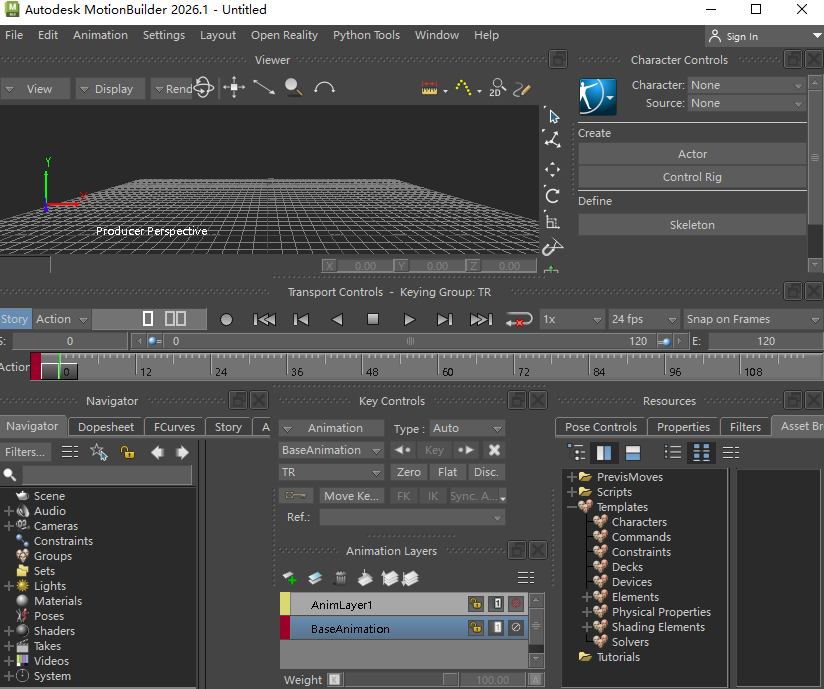Click the Skeleton define button
Viewport: 824px width, 689px height.
(x=692, y=225)
